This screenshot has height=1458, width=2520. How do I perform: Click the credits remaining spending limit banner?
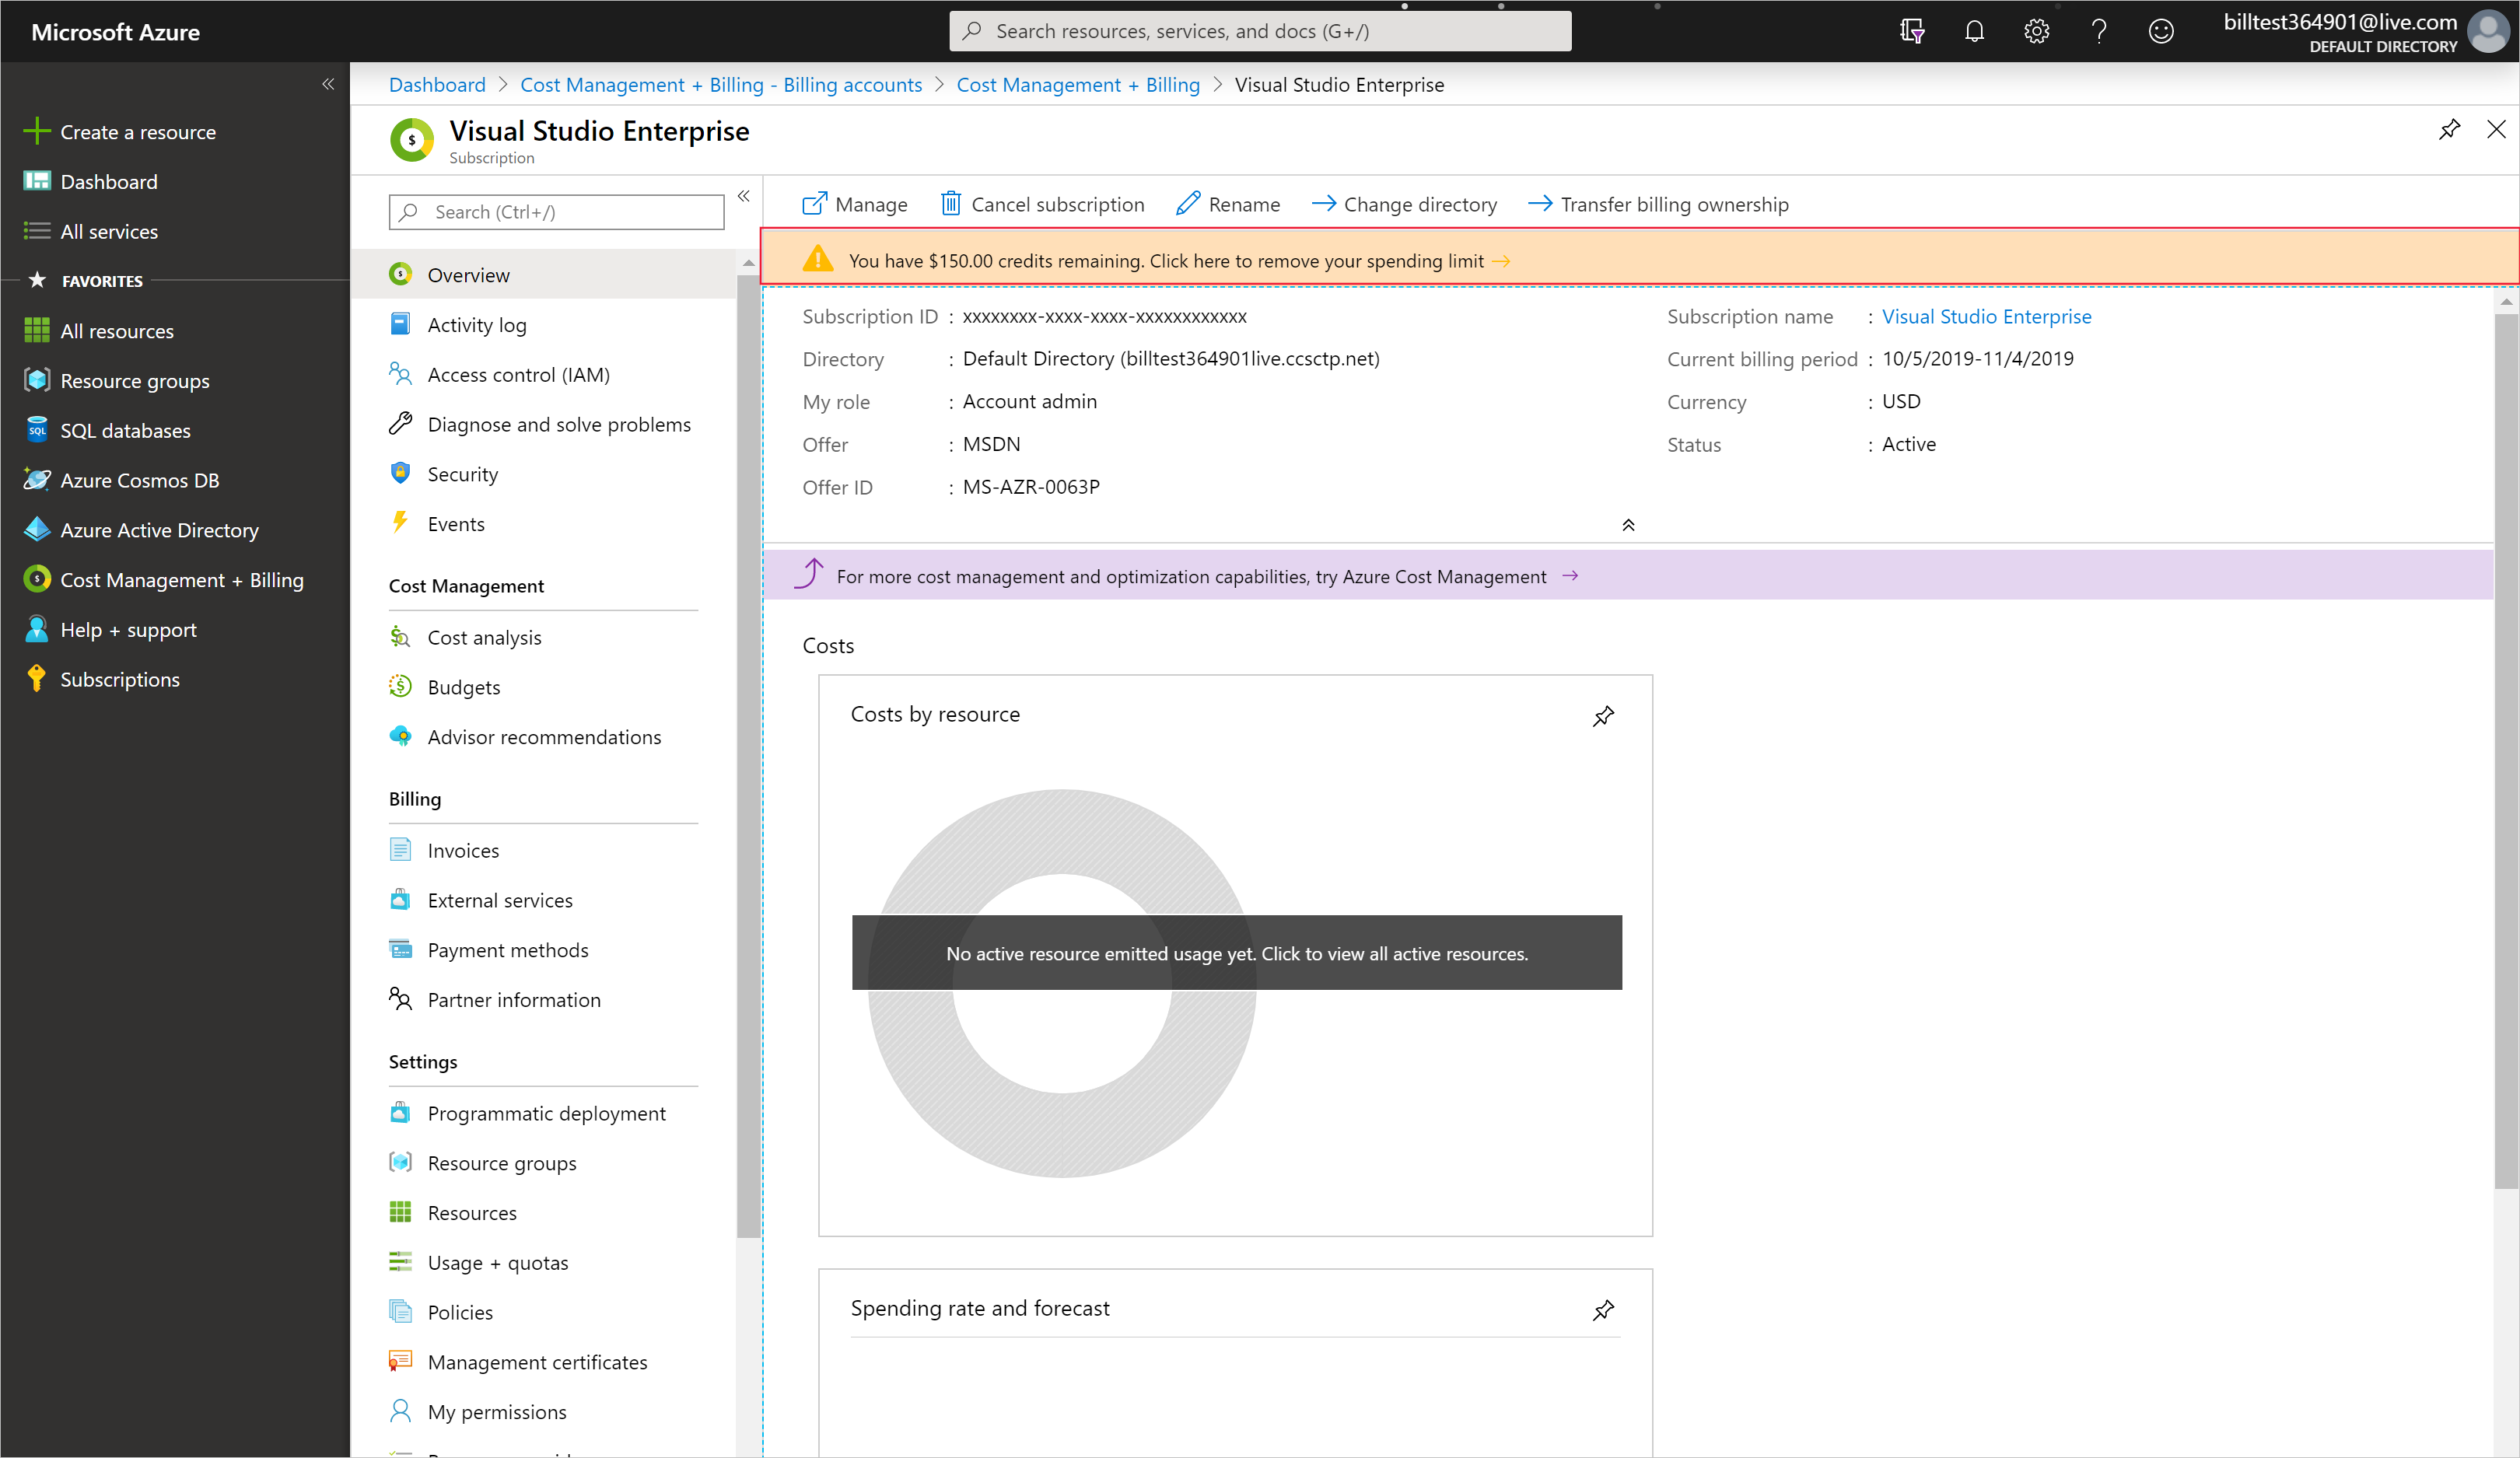pyautogui.click(x=1165, y=261)
